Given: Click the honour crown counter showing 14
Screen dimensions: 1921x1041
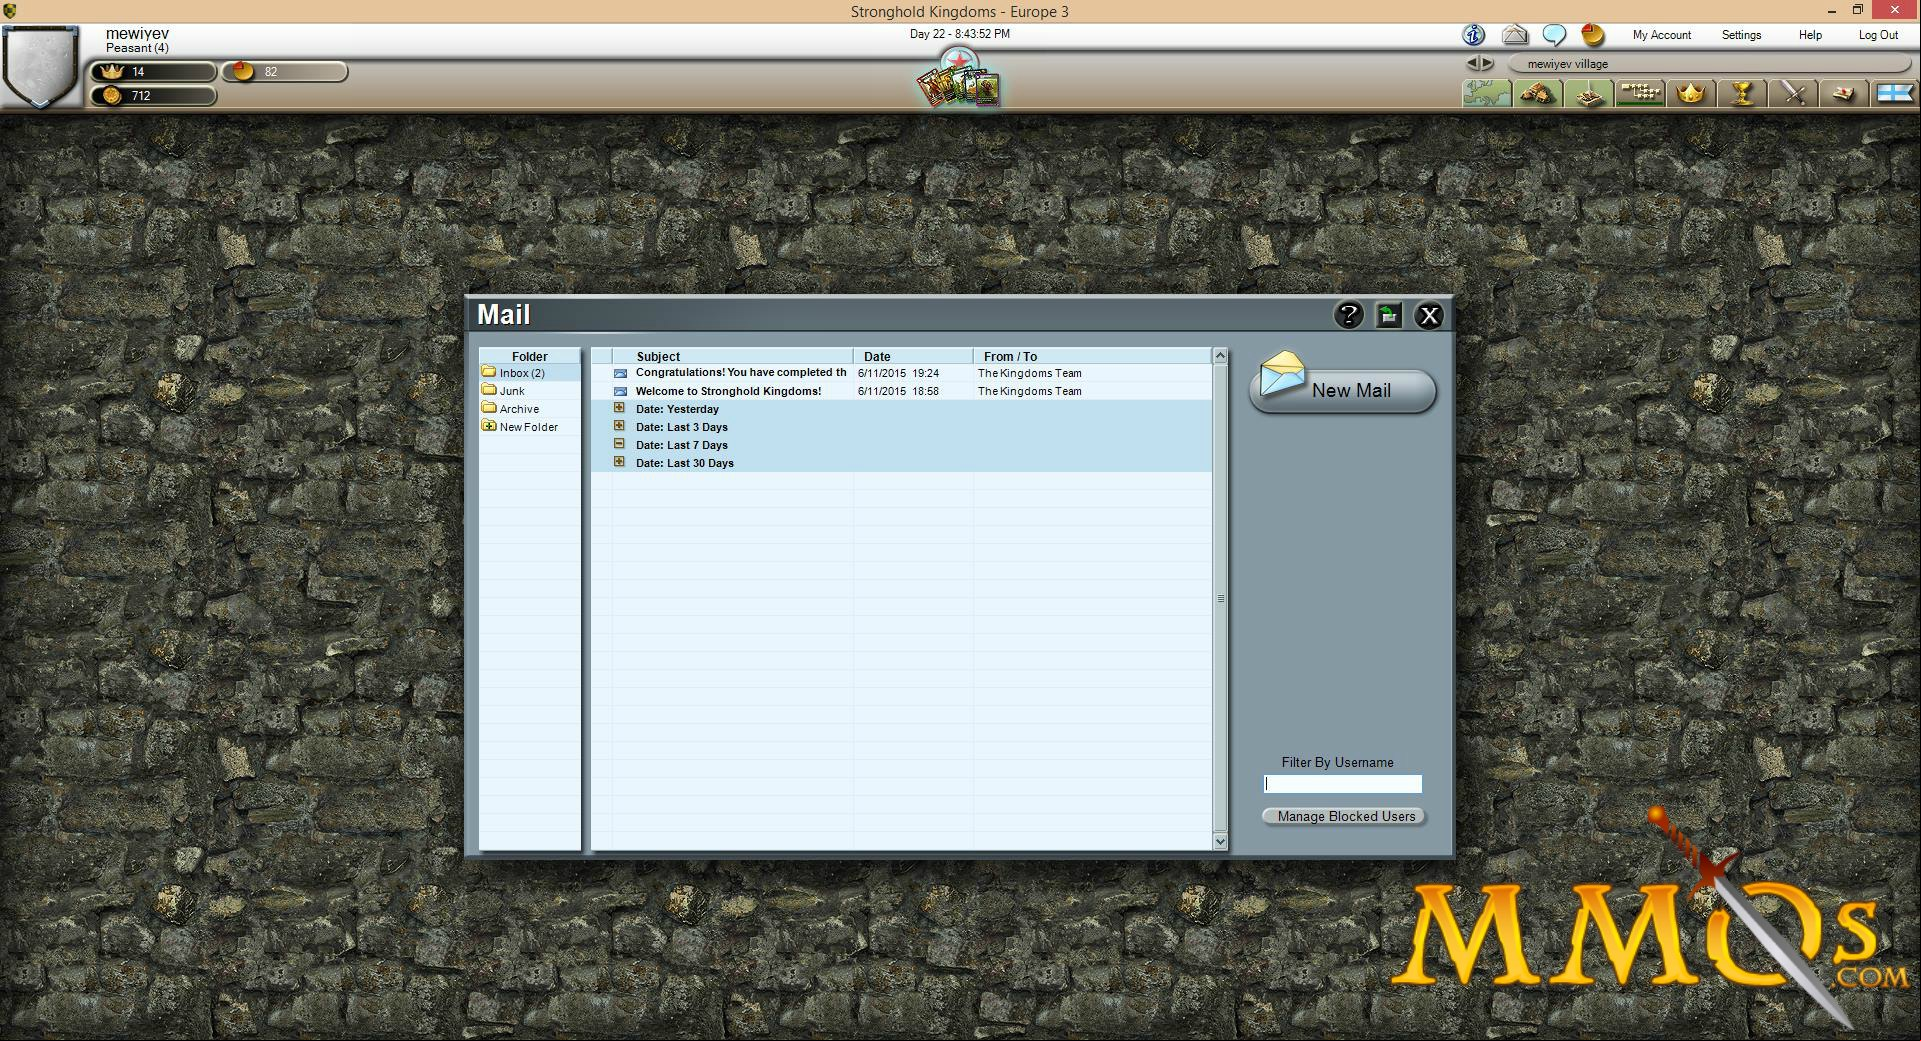Looking at the screenshot, I should pos(153,72).
